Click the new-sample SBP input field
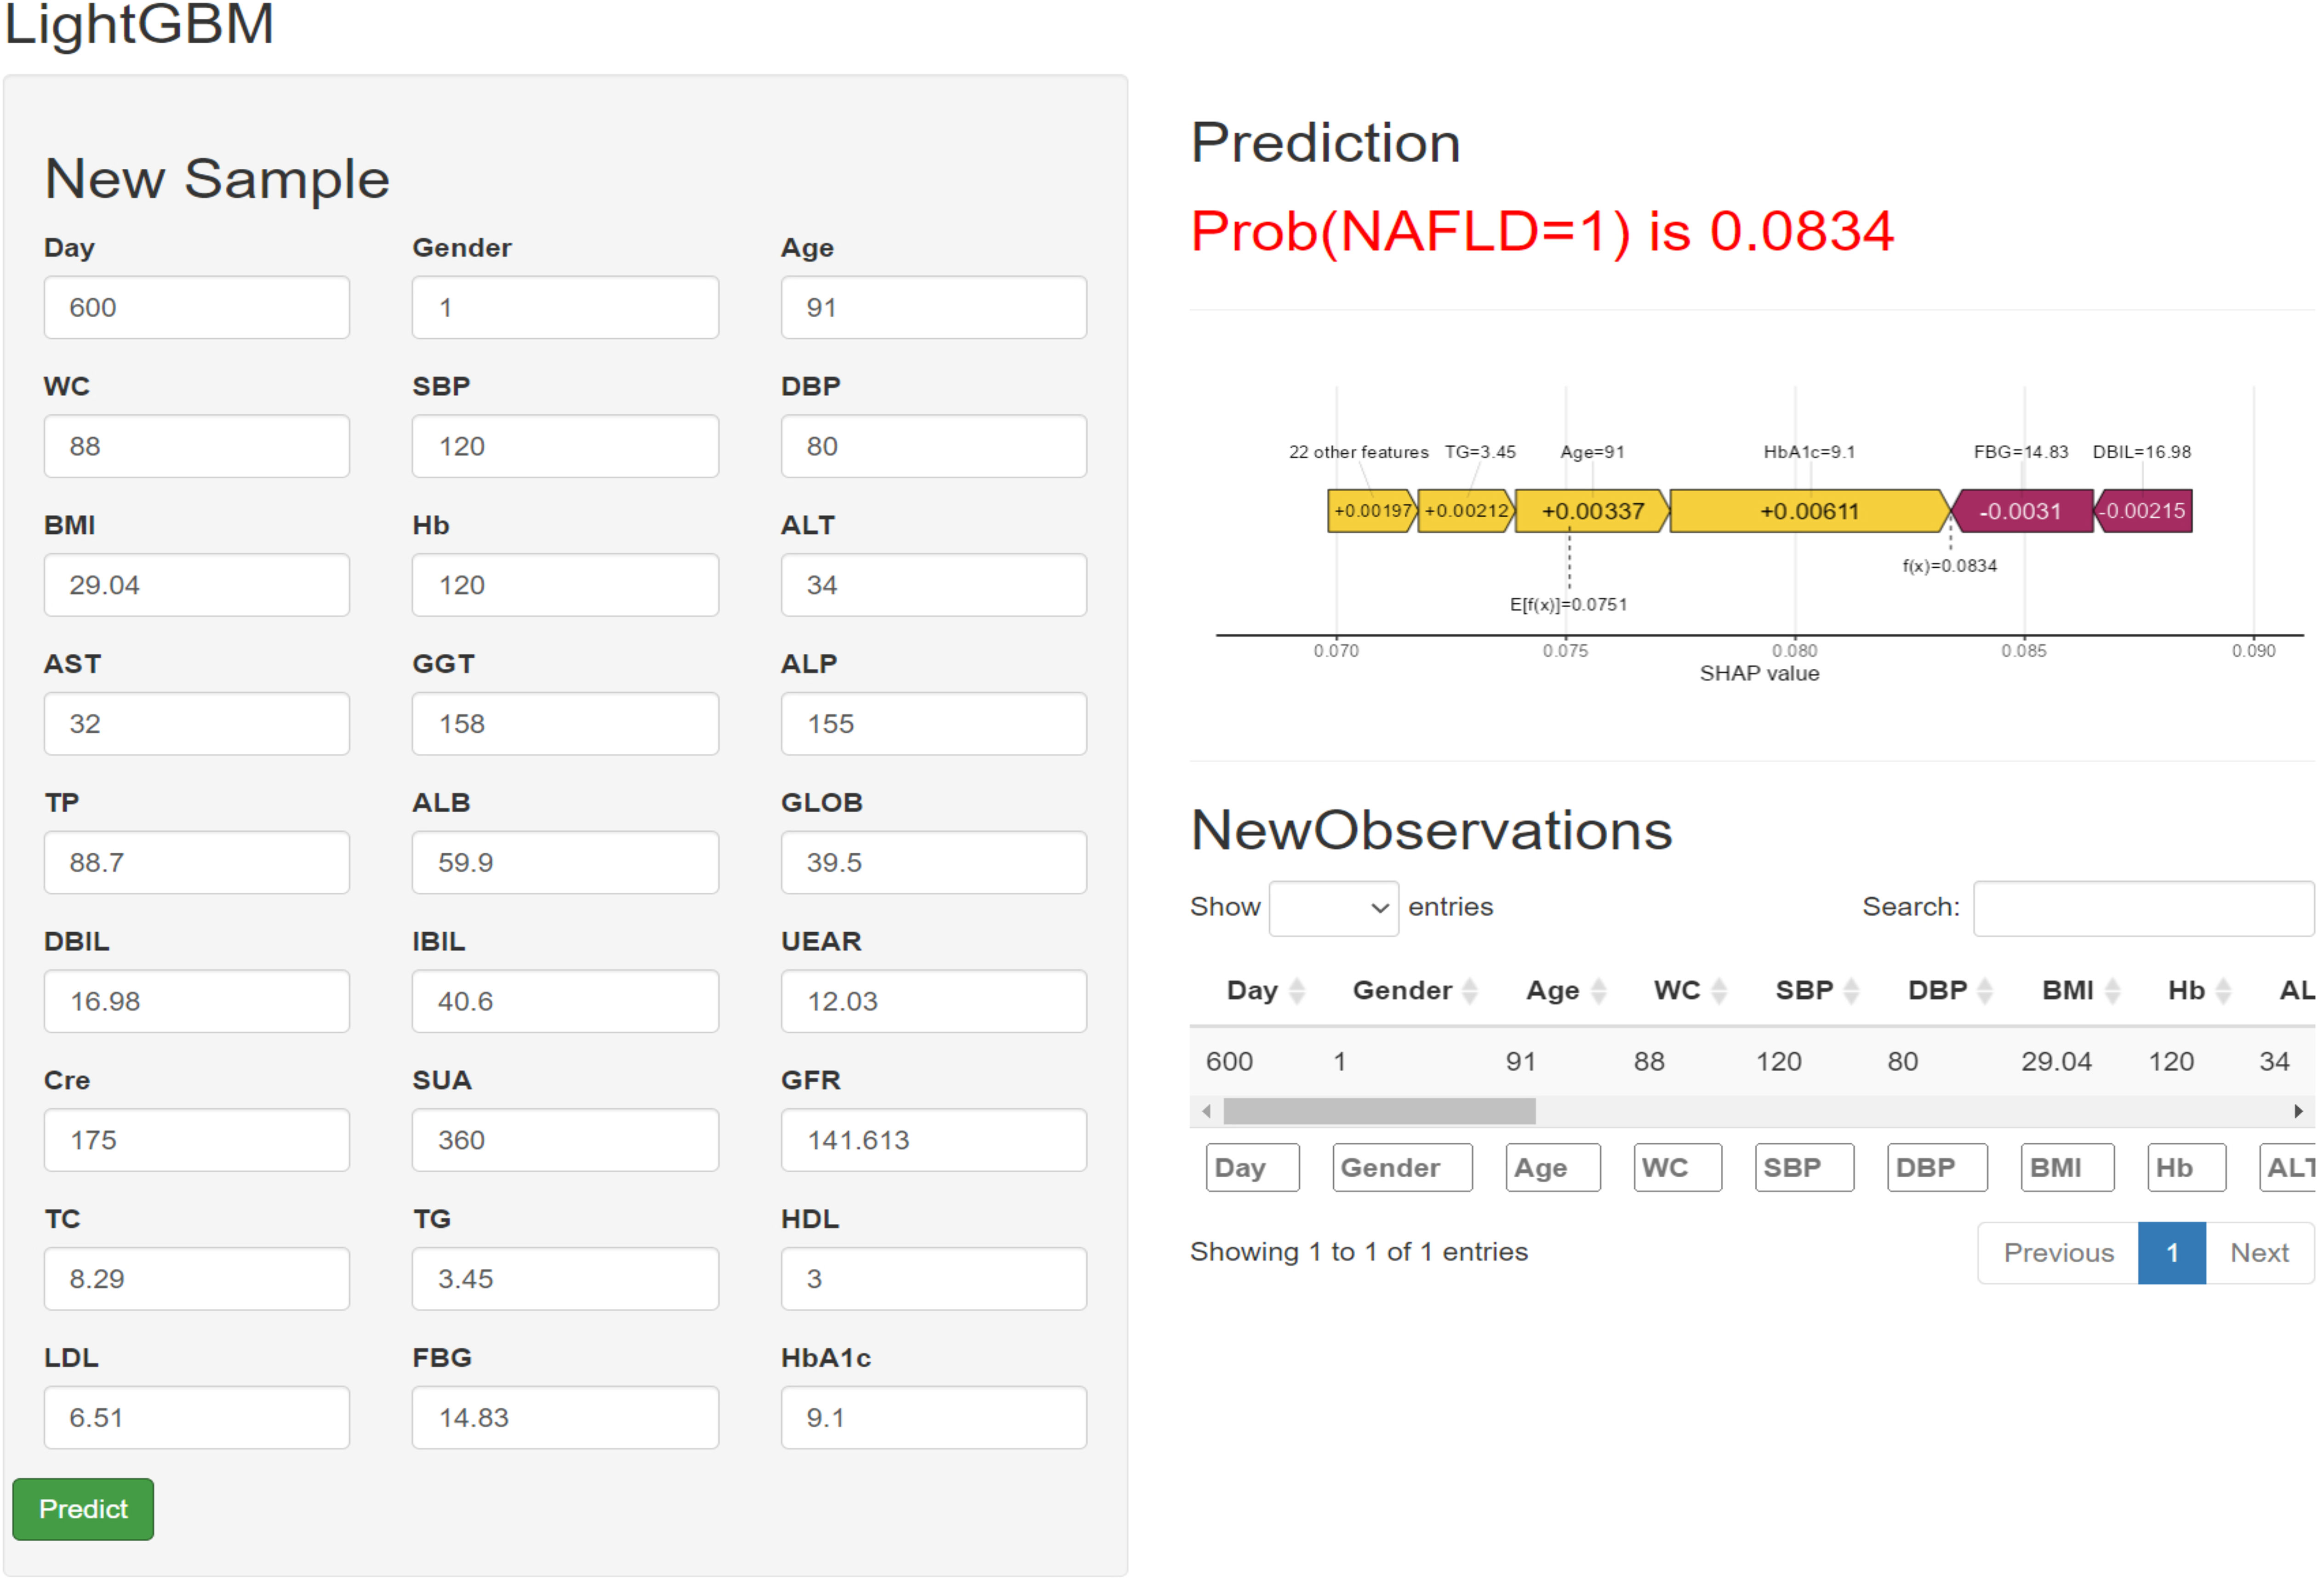2324x1580 pixels. 565,446
